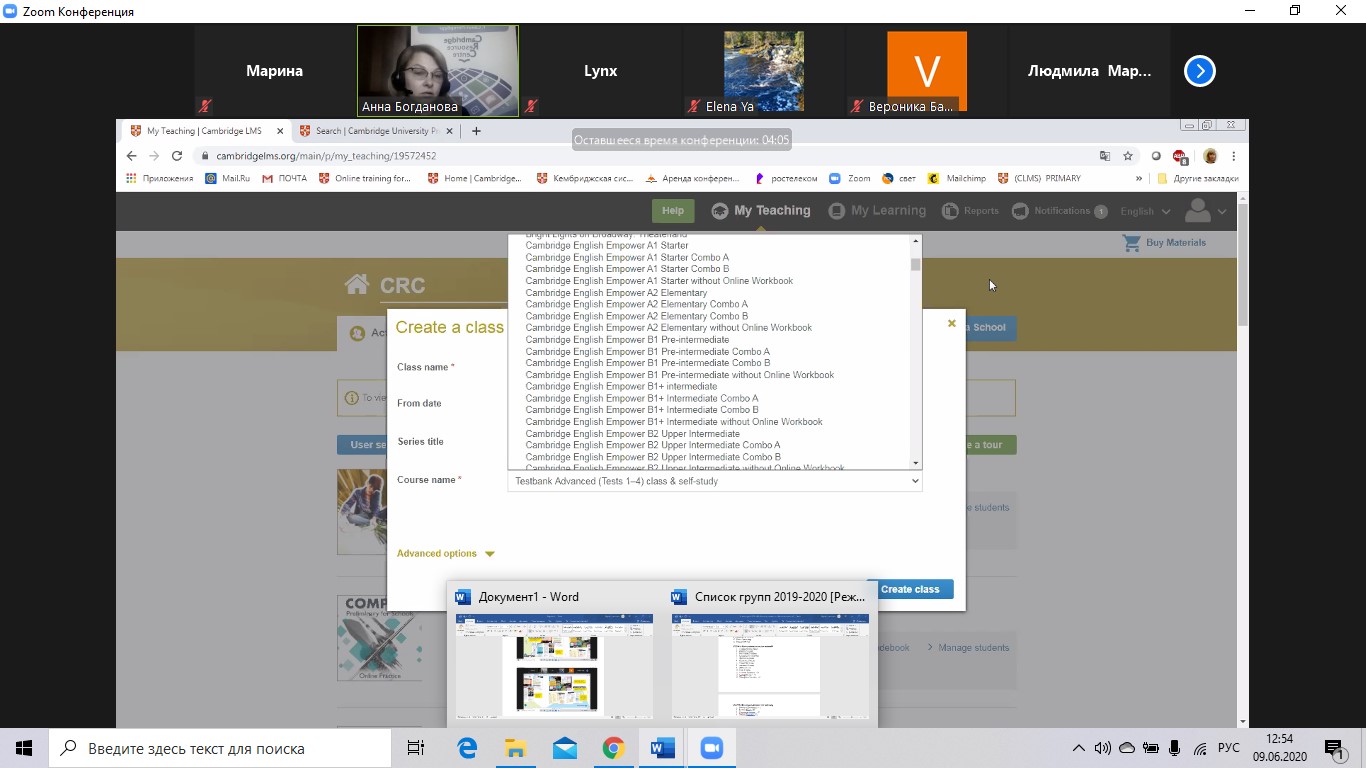This screenshot has height=768, width=1366.
Task: Select Empower B1 Pre-intermediate Combo B
Action: click(647, 363)
